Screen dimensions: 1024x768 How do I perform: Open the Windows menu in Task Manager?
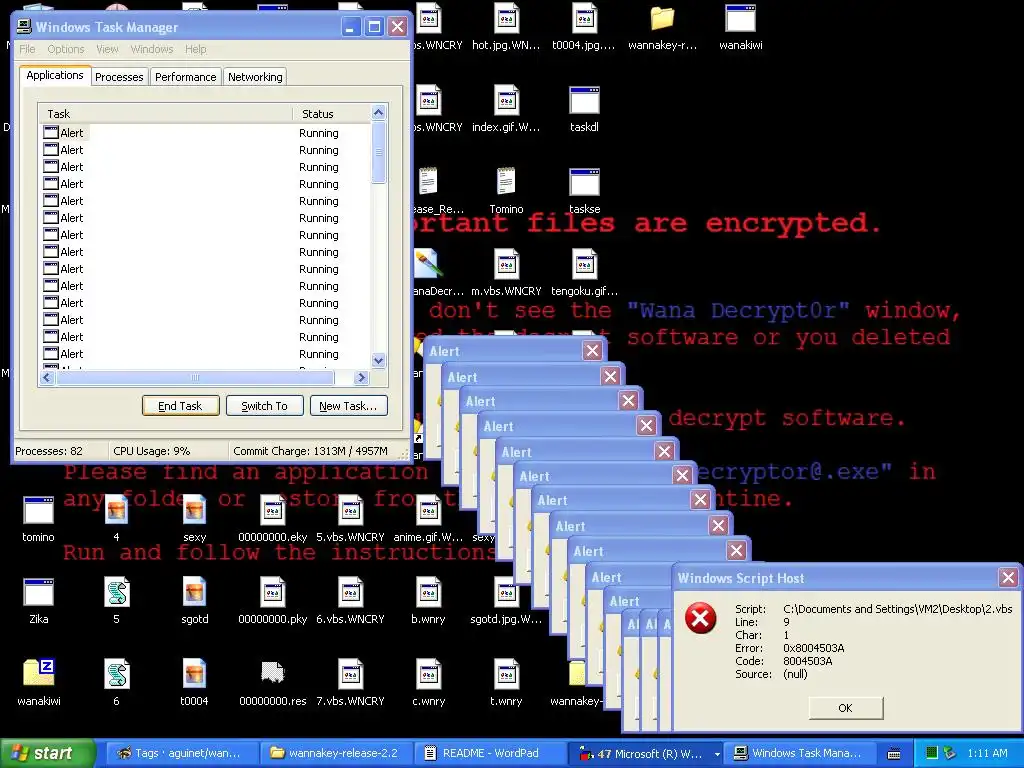tap(152, 49)
